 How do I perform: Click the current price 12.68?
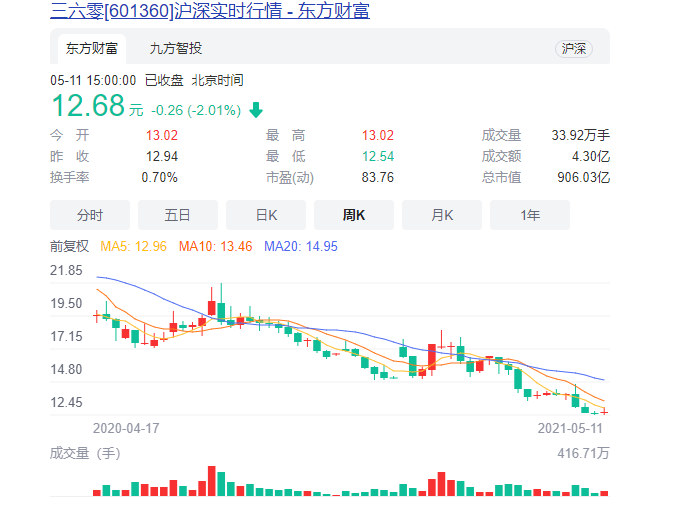(88, 105)
